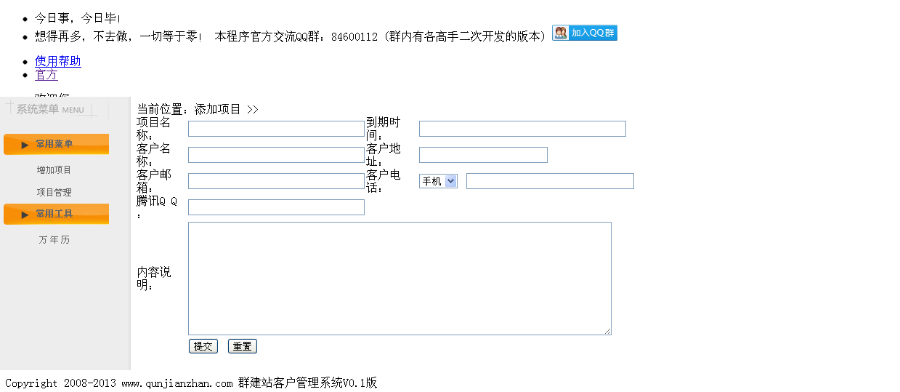Viewport: 900px width, 392px height.
Task: Click inside the 内容说明 textarea
Action: [400, 278]
